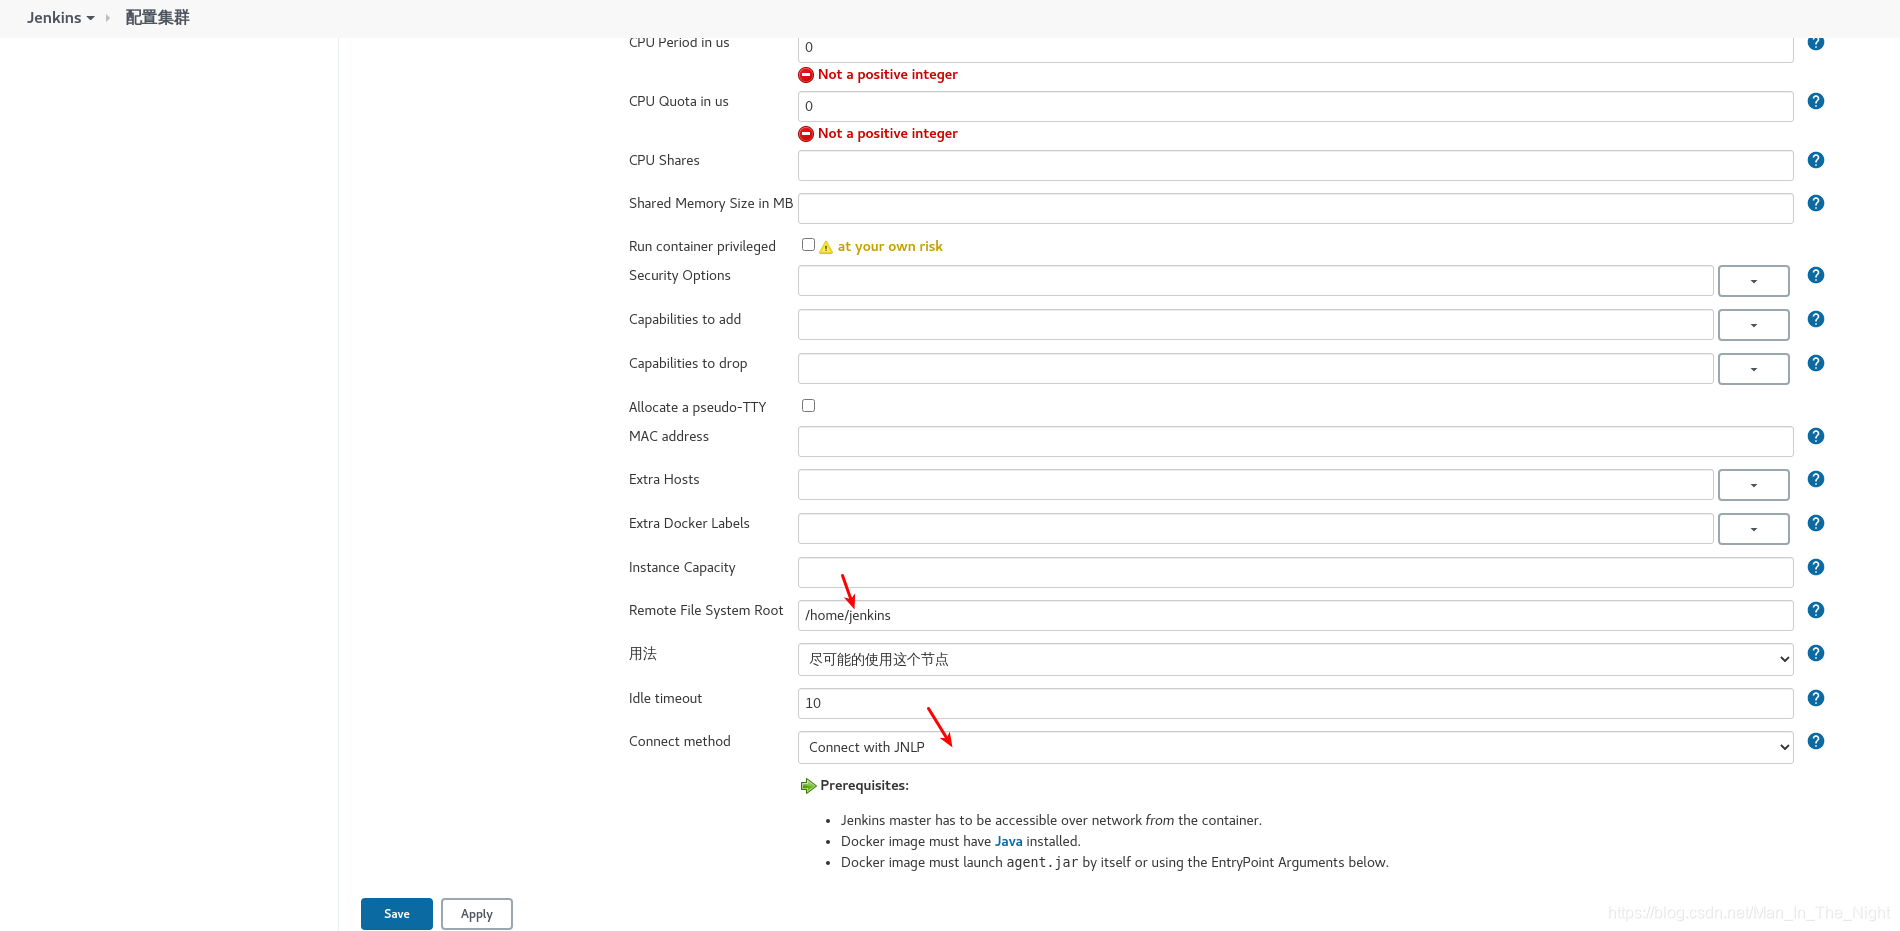
Task: Enable Run container privileged checkbox
Action: tap(808, 245)
